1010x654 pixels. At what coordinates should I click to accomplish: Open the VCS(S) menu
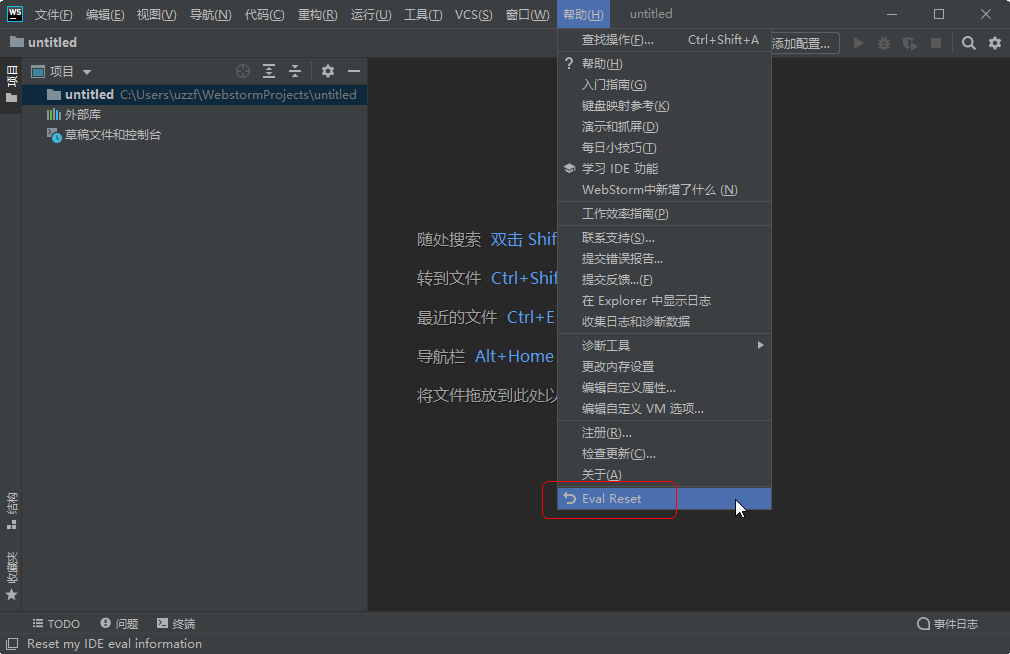473,14
